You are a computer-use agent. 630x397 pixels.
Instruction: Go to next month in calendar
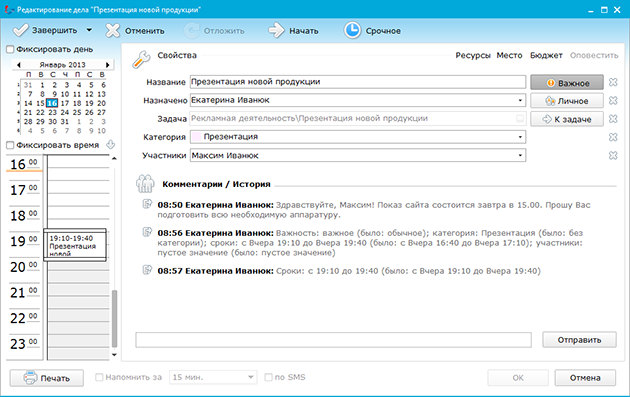(107, 65)
